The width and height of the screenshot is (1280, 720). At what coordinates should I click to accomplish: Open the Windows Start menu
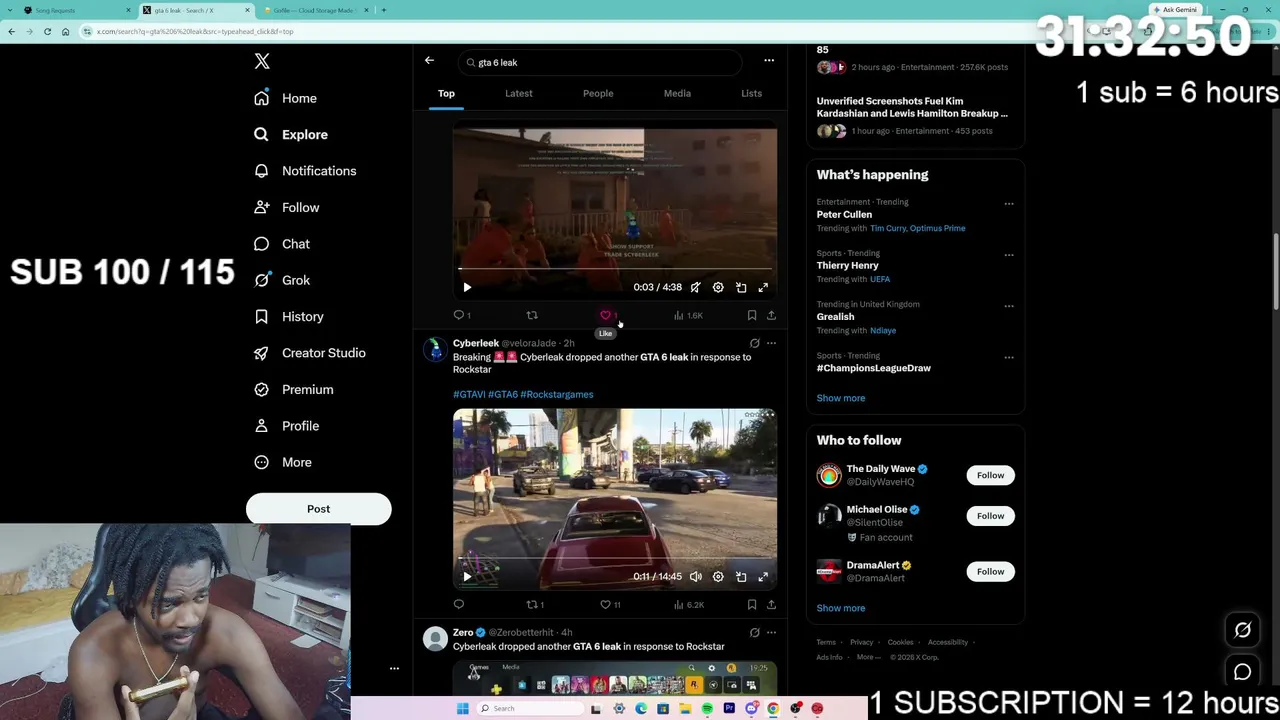pos(462,708)
